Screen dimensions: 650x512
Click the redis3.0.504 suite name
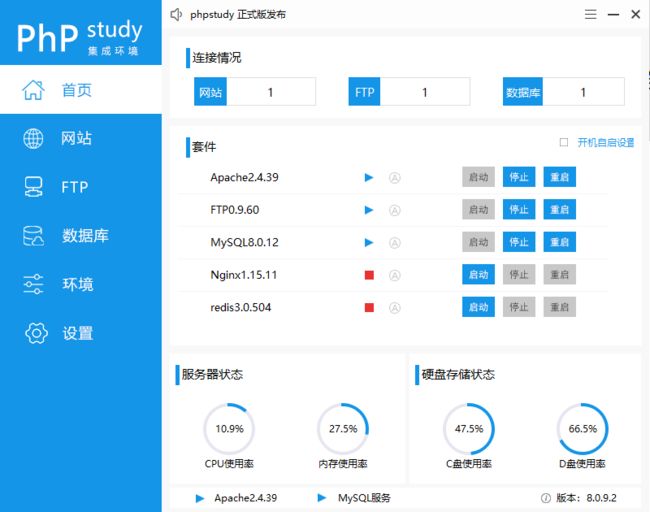240,307
